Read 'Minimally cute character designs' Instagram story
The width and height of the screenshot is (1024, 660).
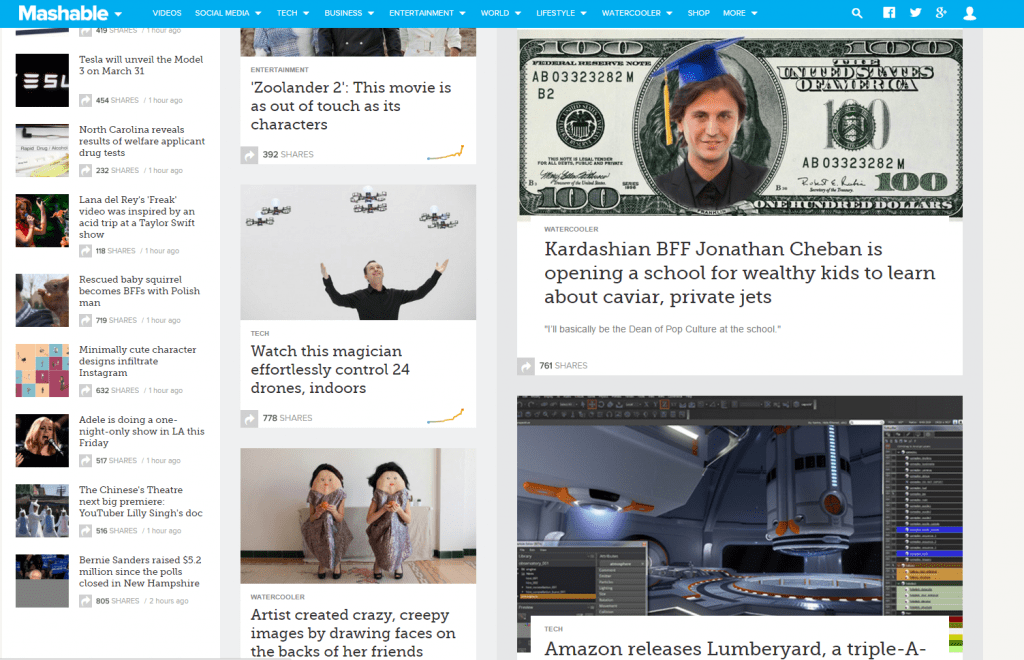[138, 361]
